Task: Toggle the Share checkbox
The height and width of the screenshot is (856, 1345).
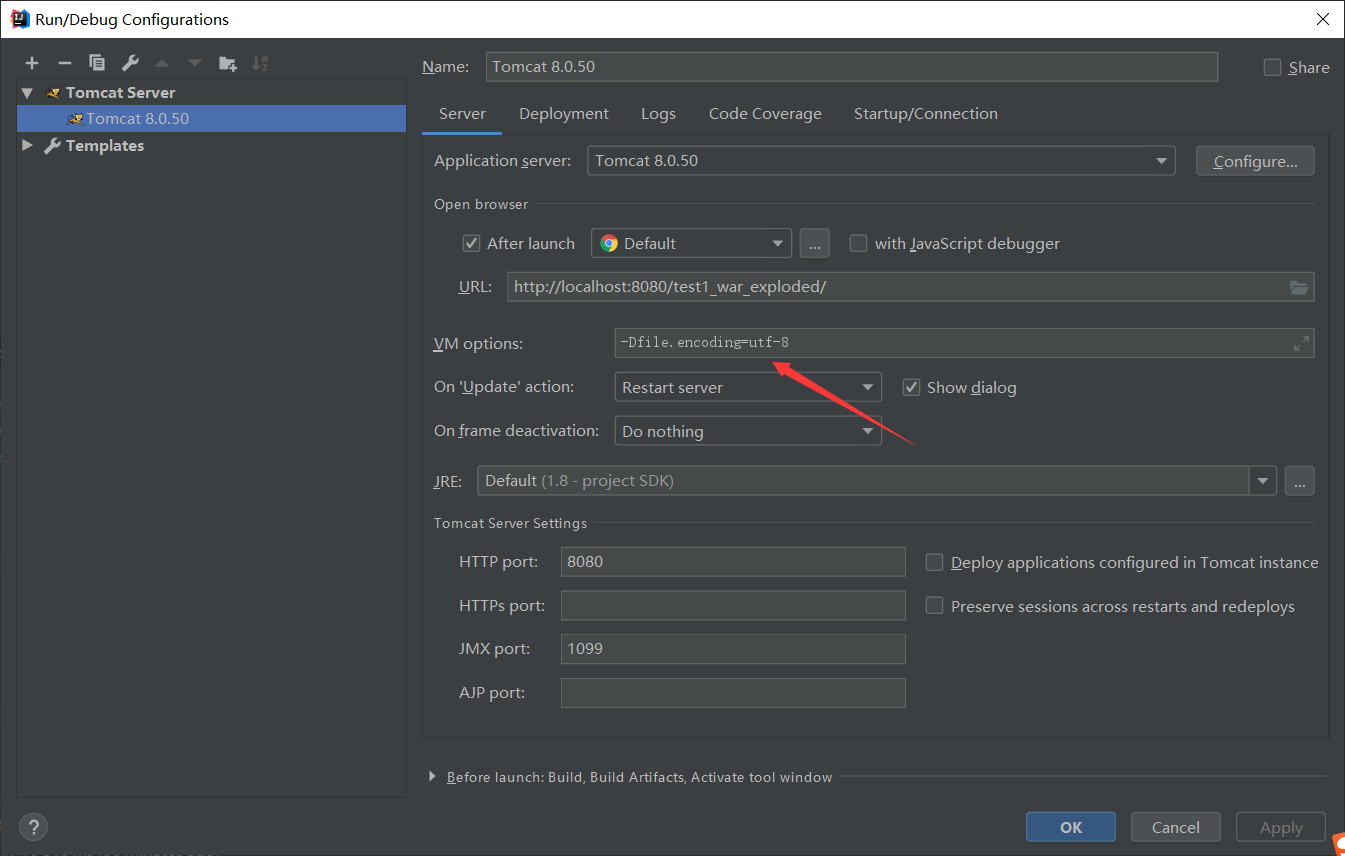Action: 1272,67
